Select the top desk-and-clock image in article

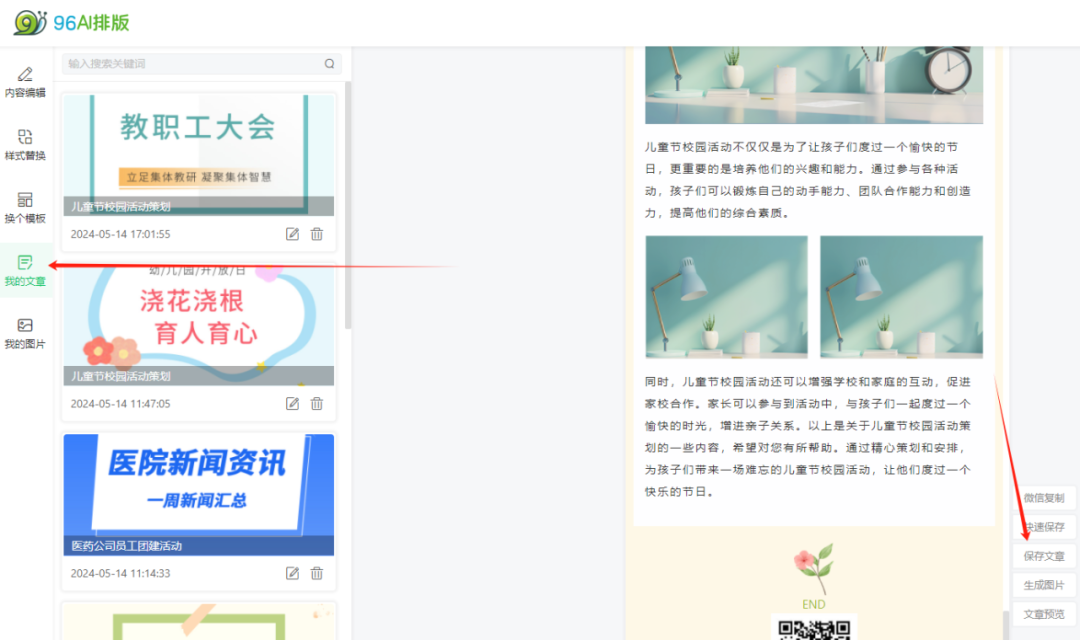814,85
